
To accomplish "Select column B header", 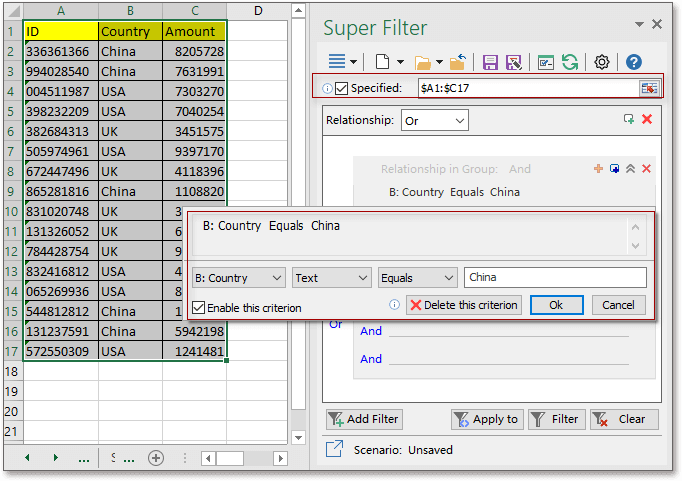I will pos(130,10).
